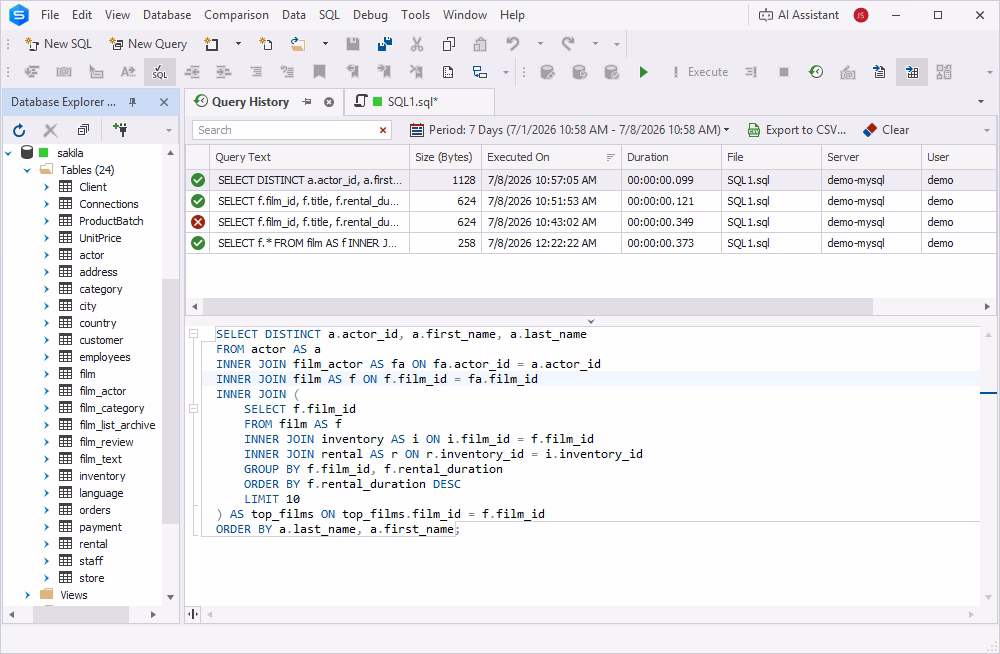1000x654 pixels.
Task: Click Export to CSV button
Action: (797, 130)
